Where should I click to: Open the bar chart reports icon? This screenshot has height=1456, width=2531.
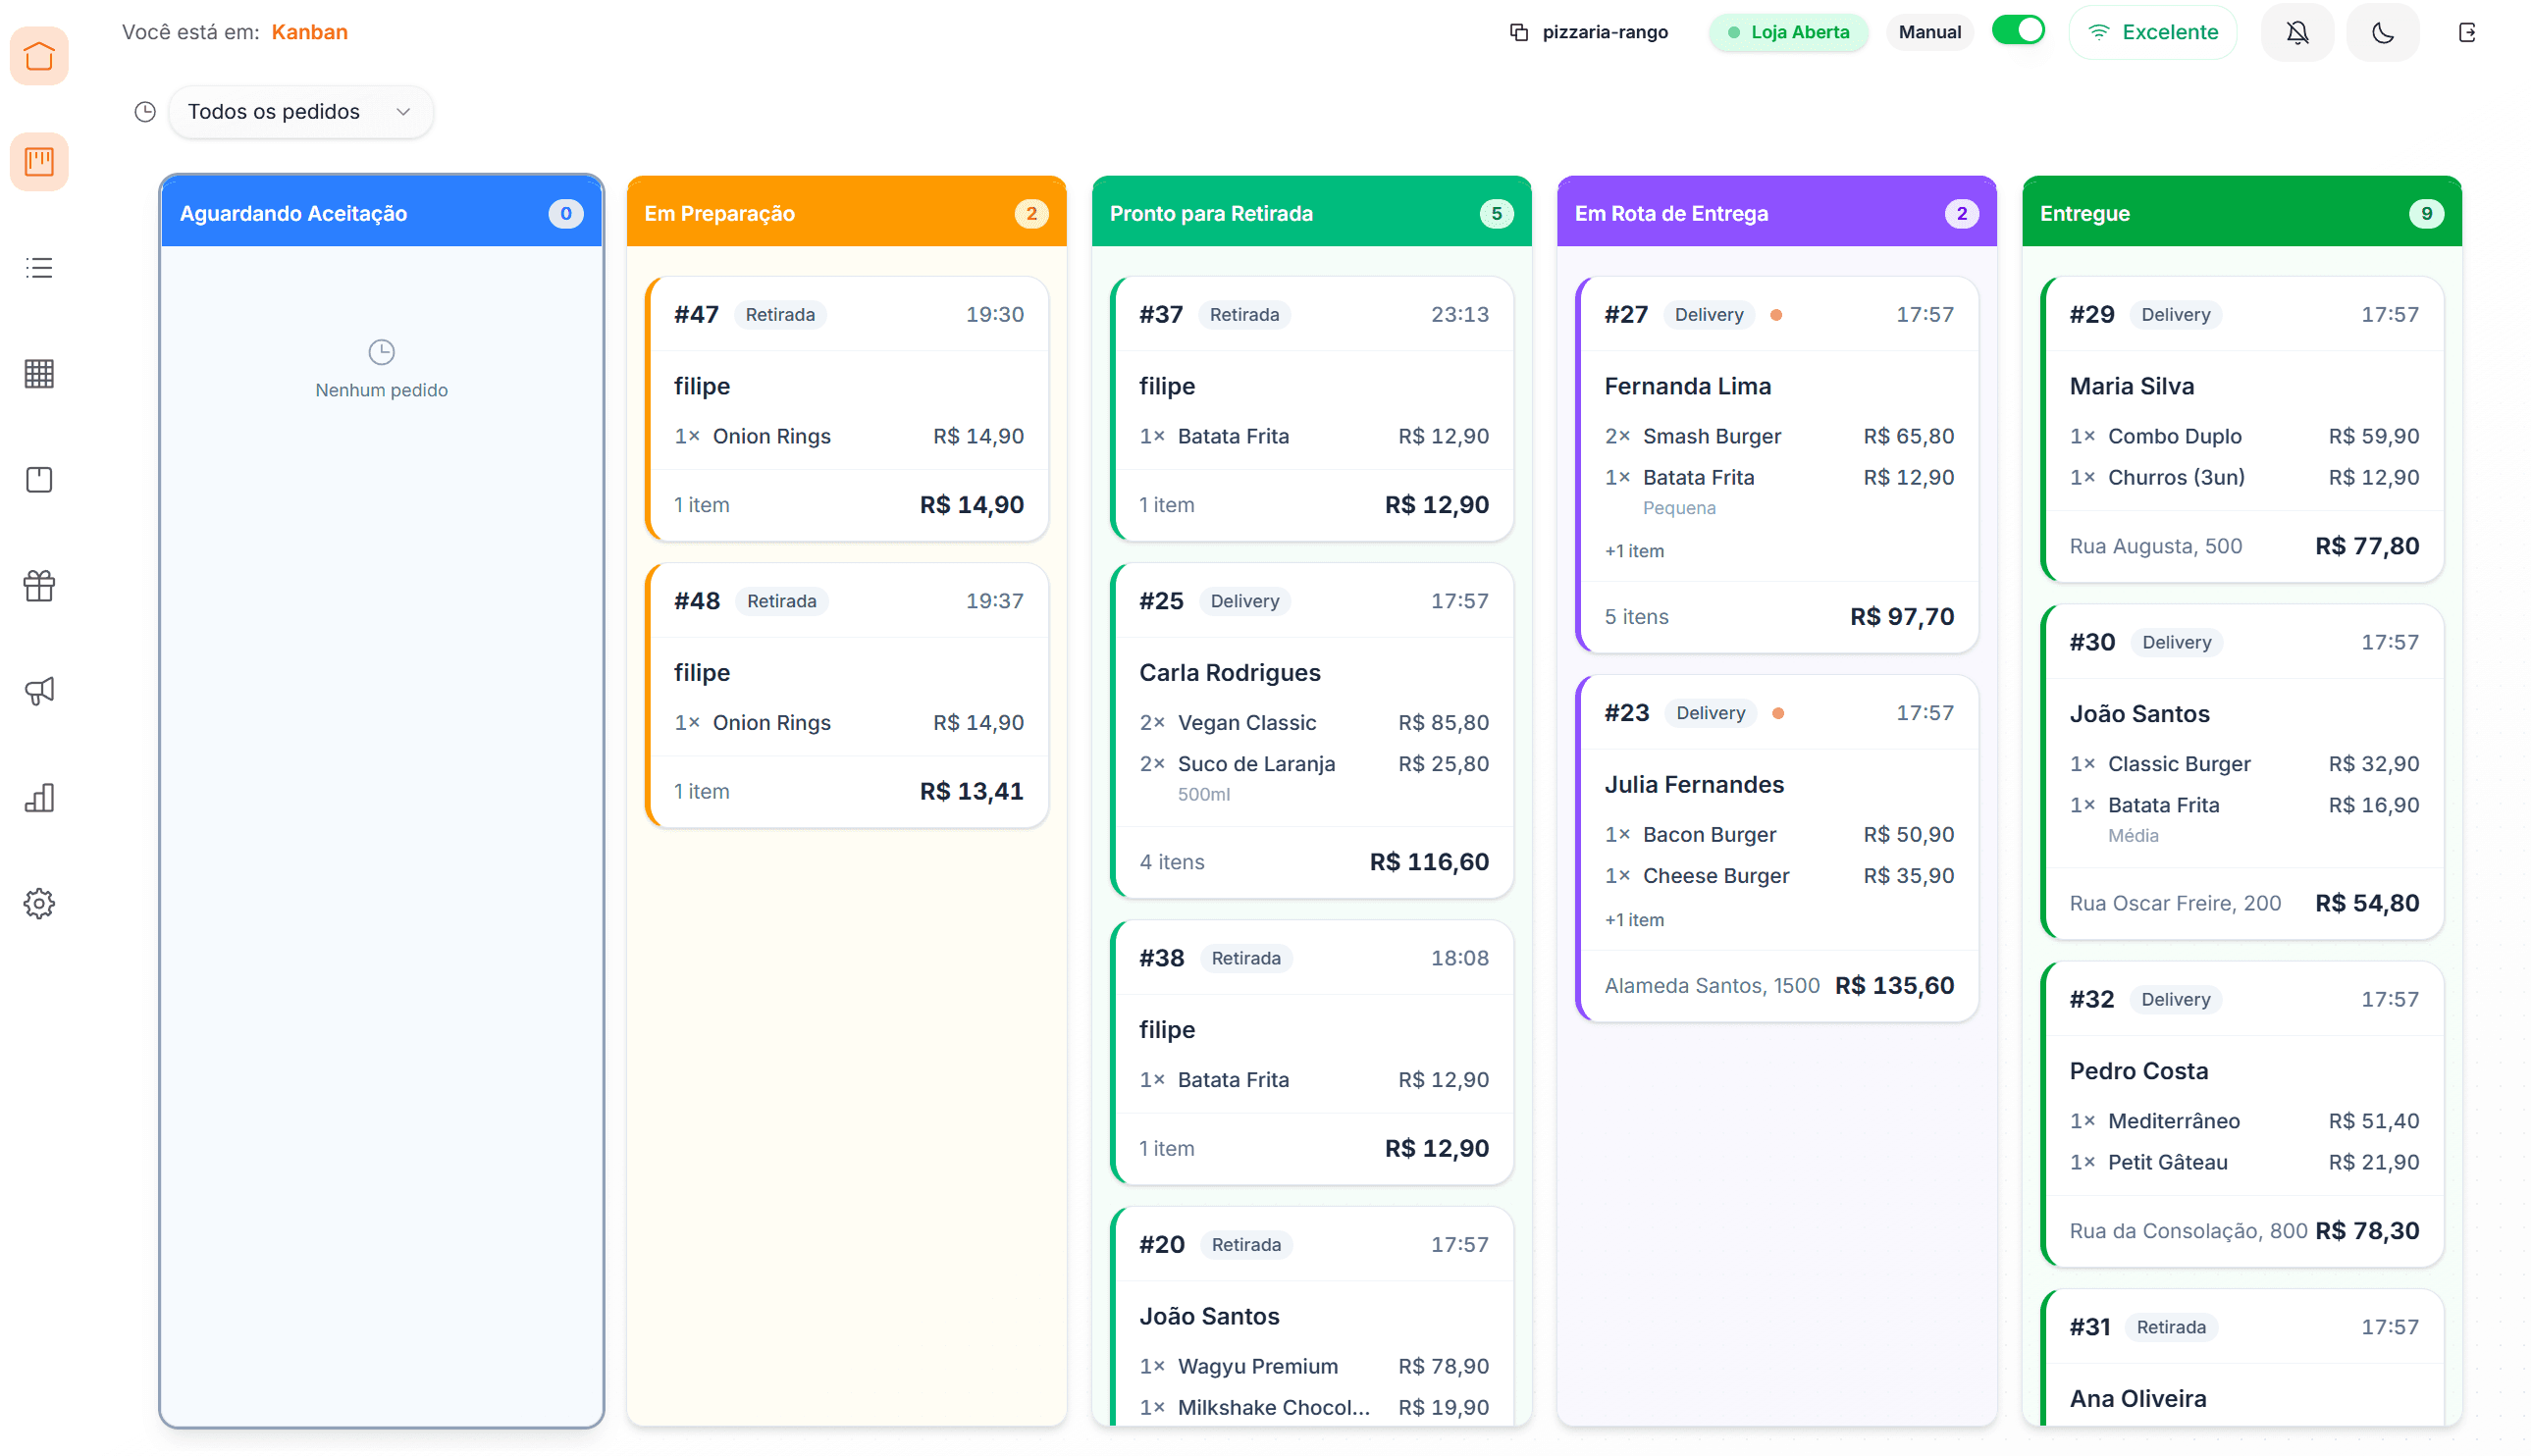tap(39, 797)
